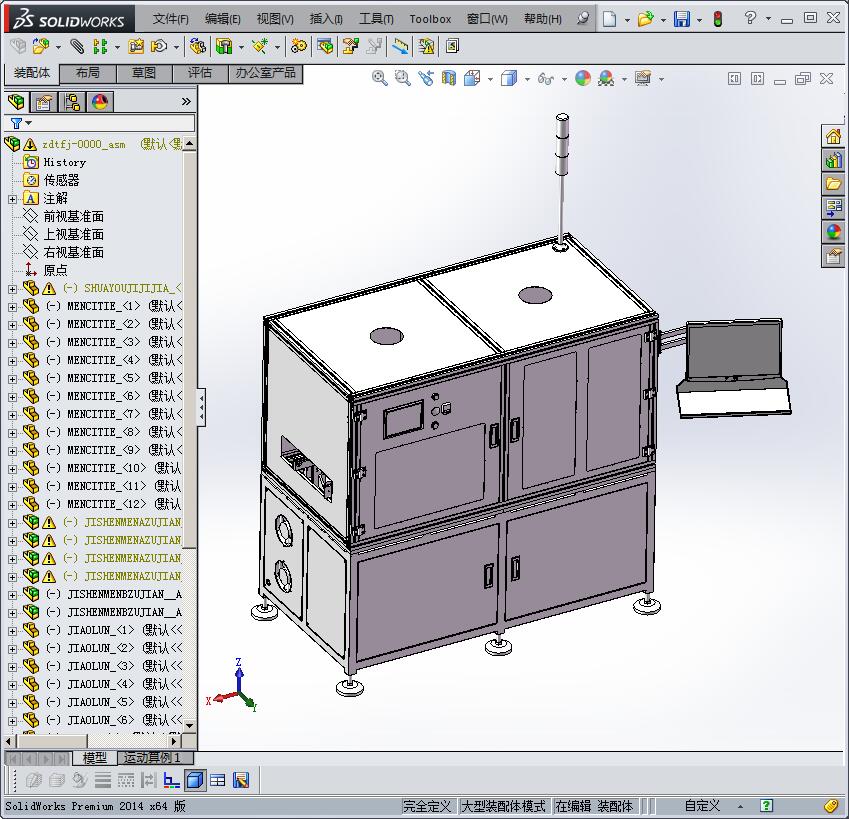Viewport: 849px width, 819px height.
Task: Open the hide/show items dropdown arrow
Action: (x=564, y=79)
